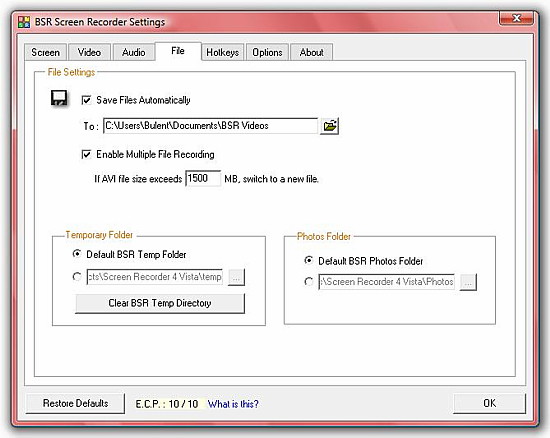
Task: Open the Options tab
Action: pos(267,52)
